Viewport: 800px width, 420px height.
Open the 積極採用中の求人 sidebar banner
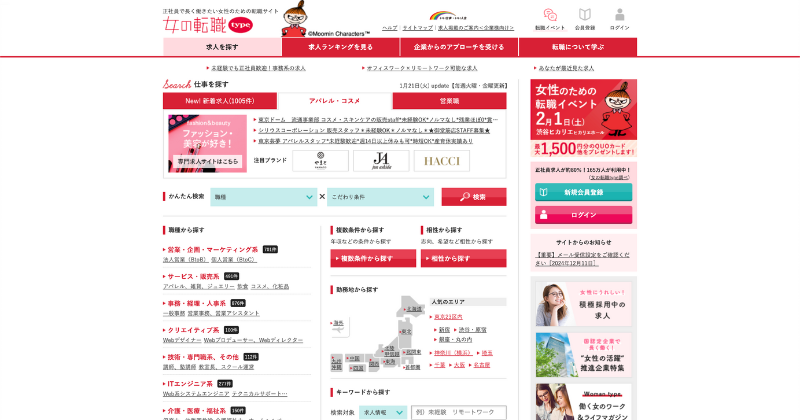pyautogui.click(x=584, y=304)
